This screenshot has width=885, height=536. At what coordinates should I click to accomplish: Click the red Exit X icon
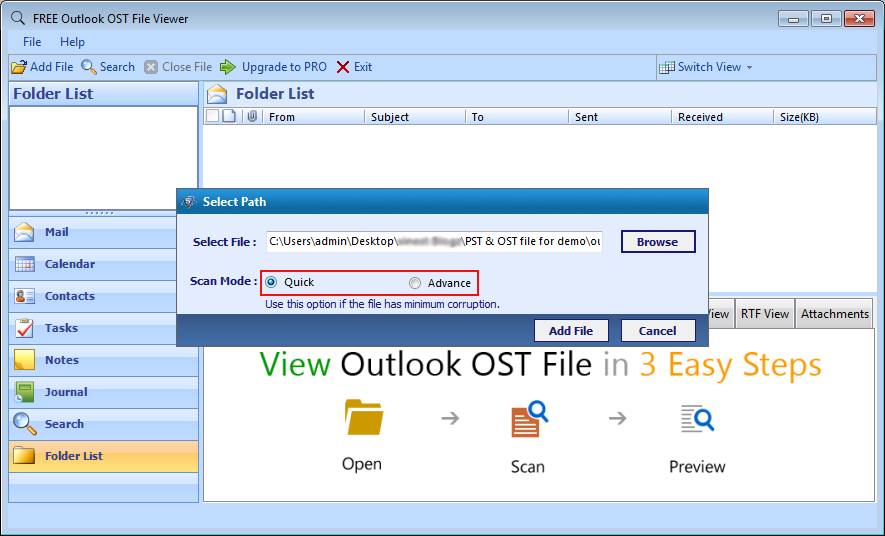pos(343,67)
